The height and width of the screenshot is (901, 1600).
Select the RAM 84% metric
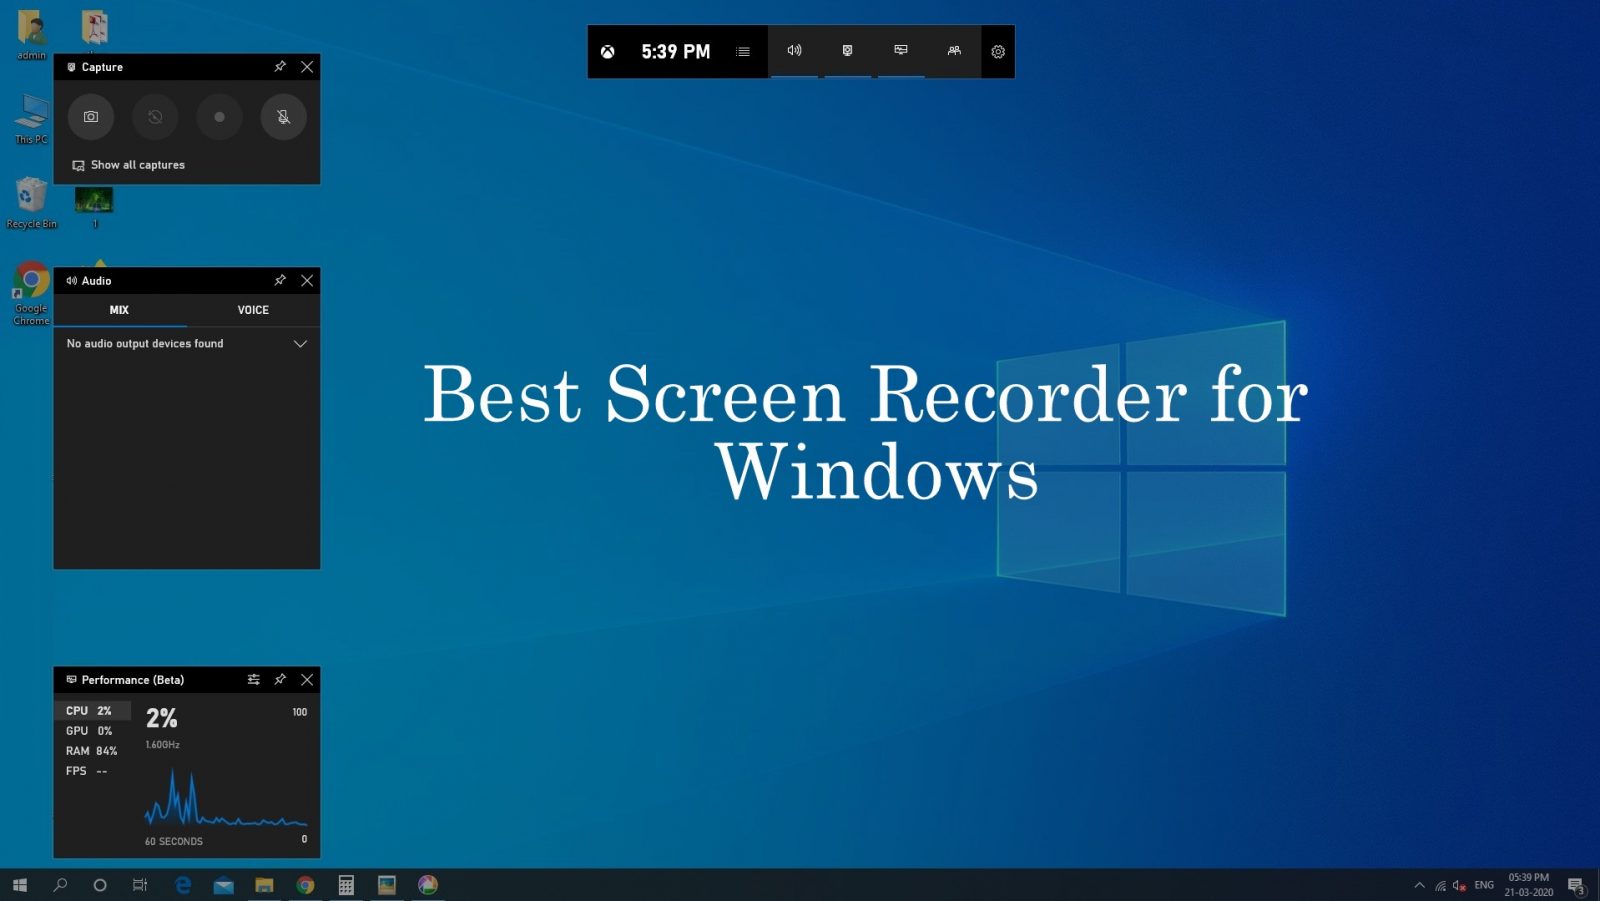coord(92,751)
